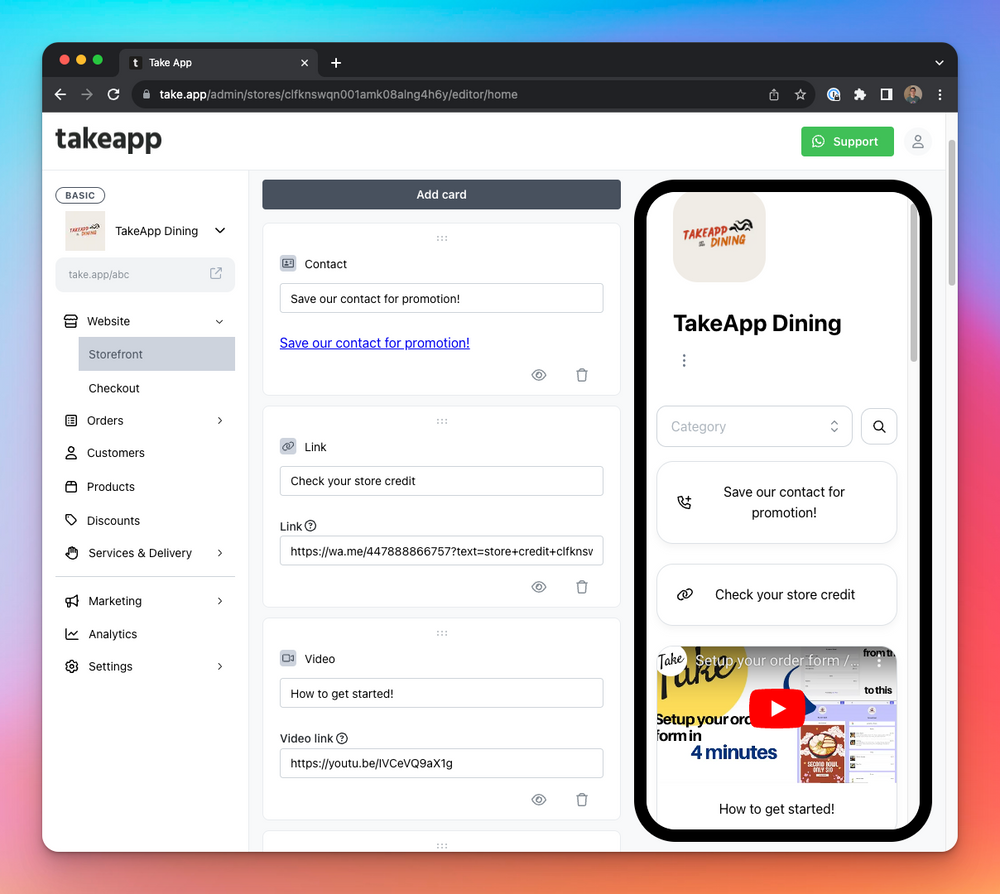Collapse the Website menu section
1000x894 pixels.
219,321
